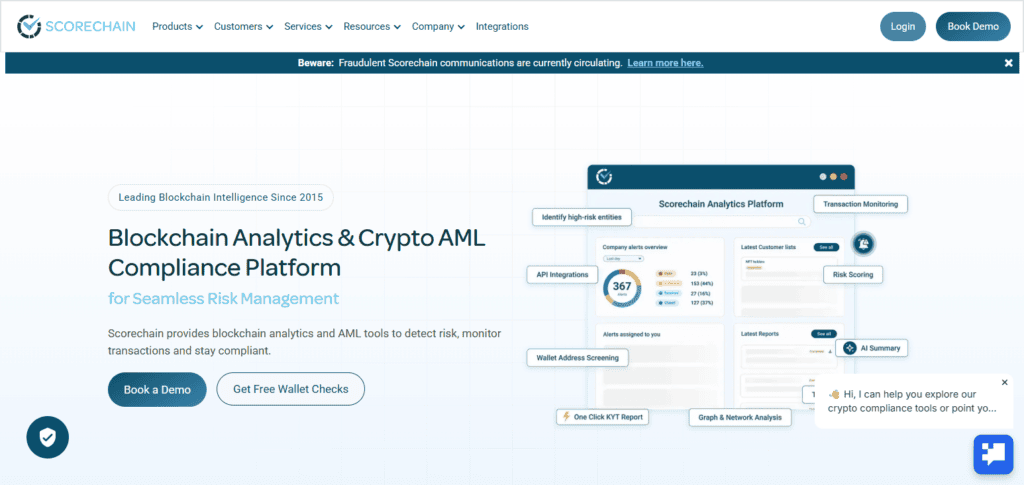Open the Last day dropdown in alerts overview
1024x485 pixels.
pos(624,258)
